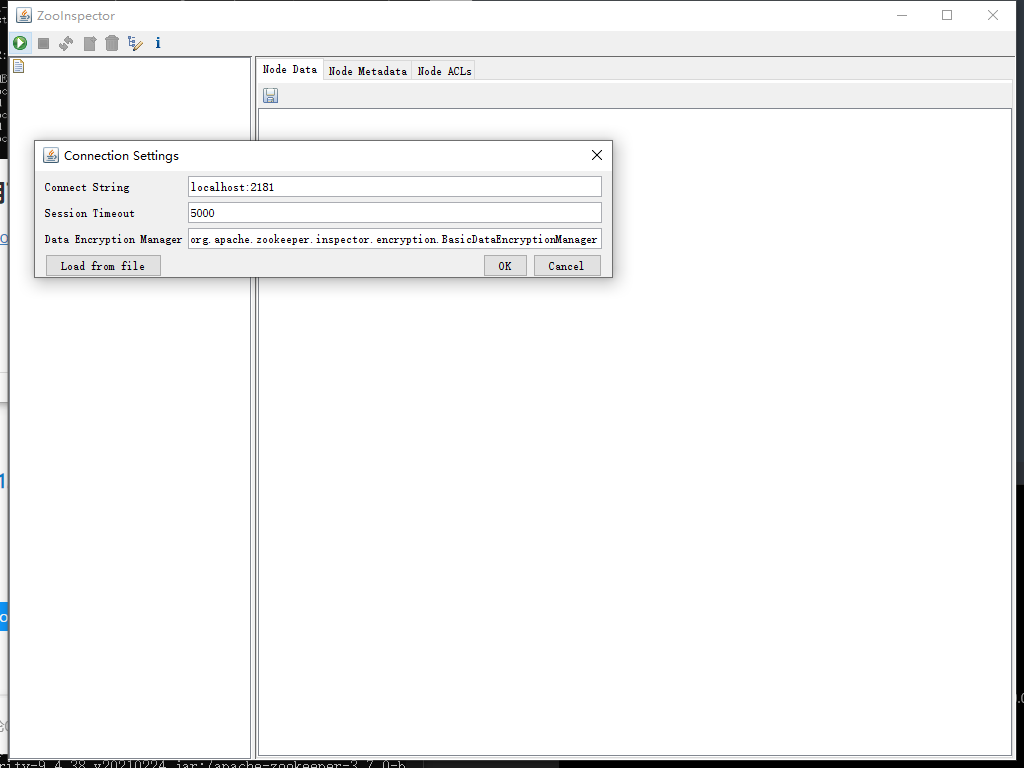Cancel the Connection Settings dialog
Screen dimensions: 1024x768
566,266
